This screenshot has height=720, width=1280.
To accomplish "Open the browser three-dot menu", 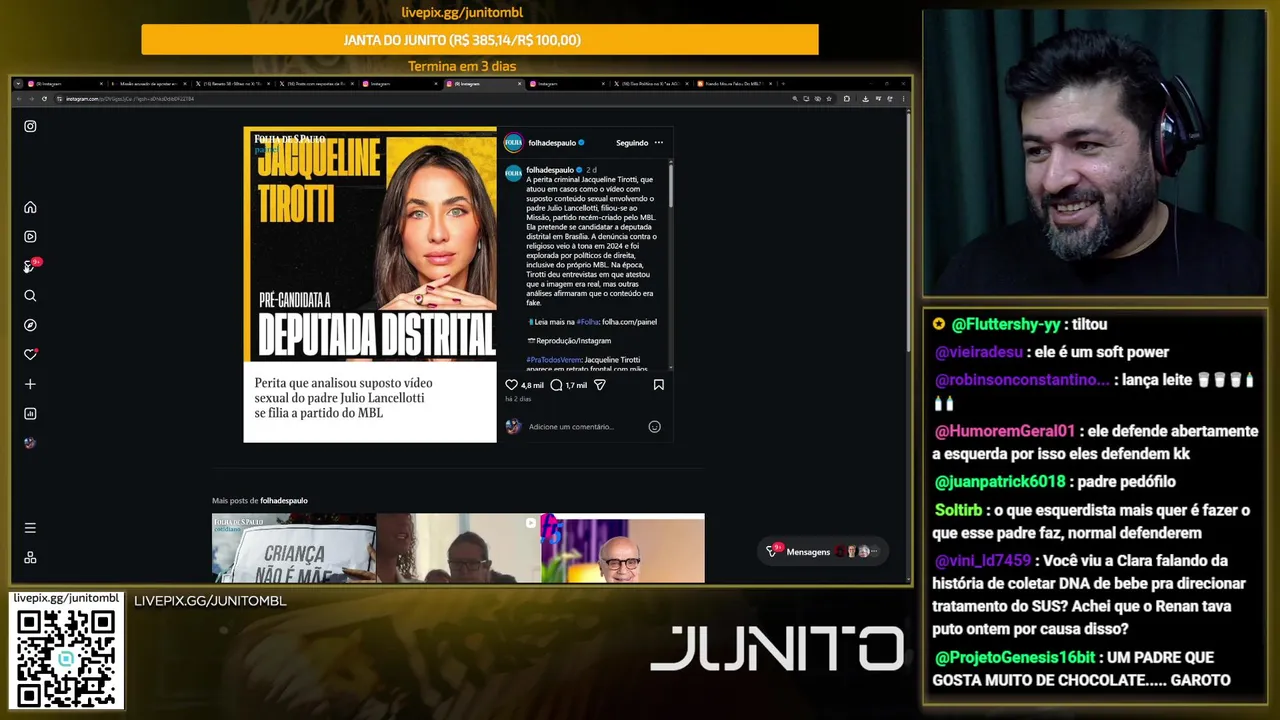I will pos(903,99).
